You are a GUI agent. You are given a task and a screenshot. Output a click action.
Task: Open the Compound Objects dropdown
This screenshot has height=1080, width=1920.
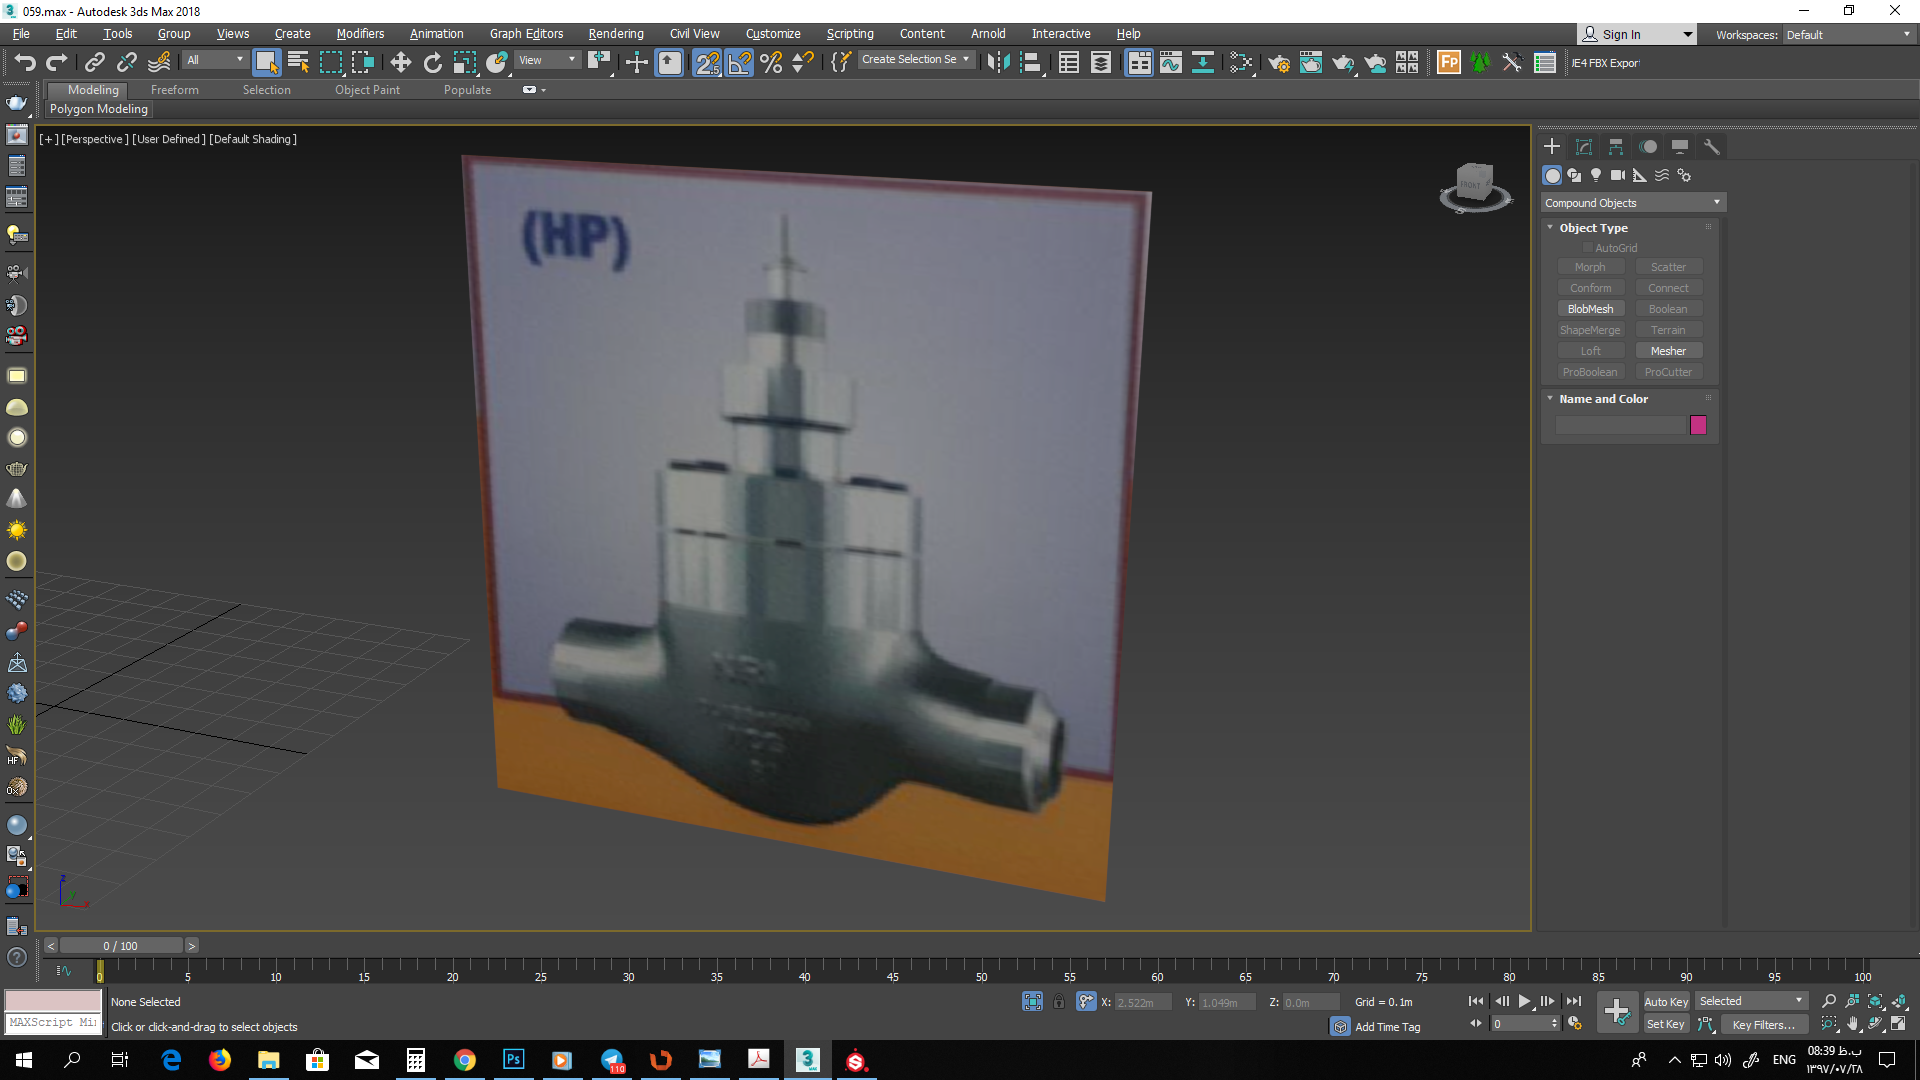pos(1632,203)
